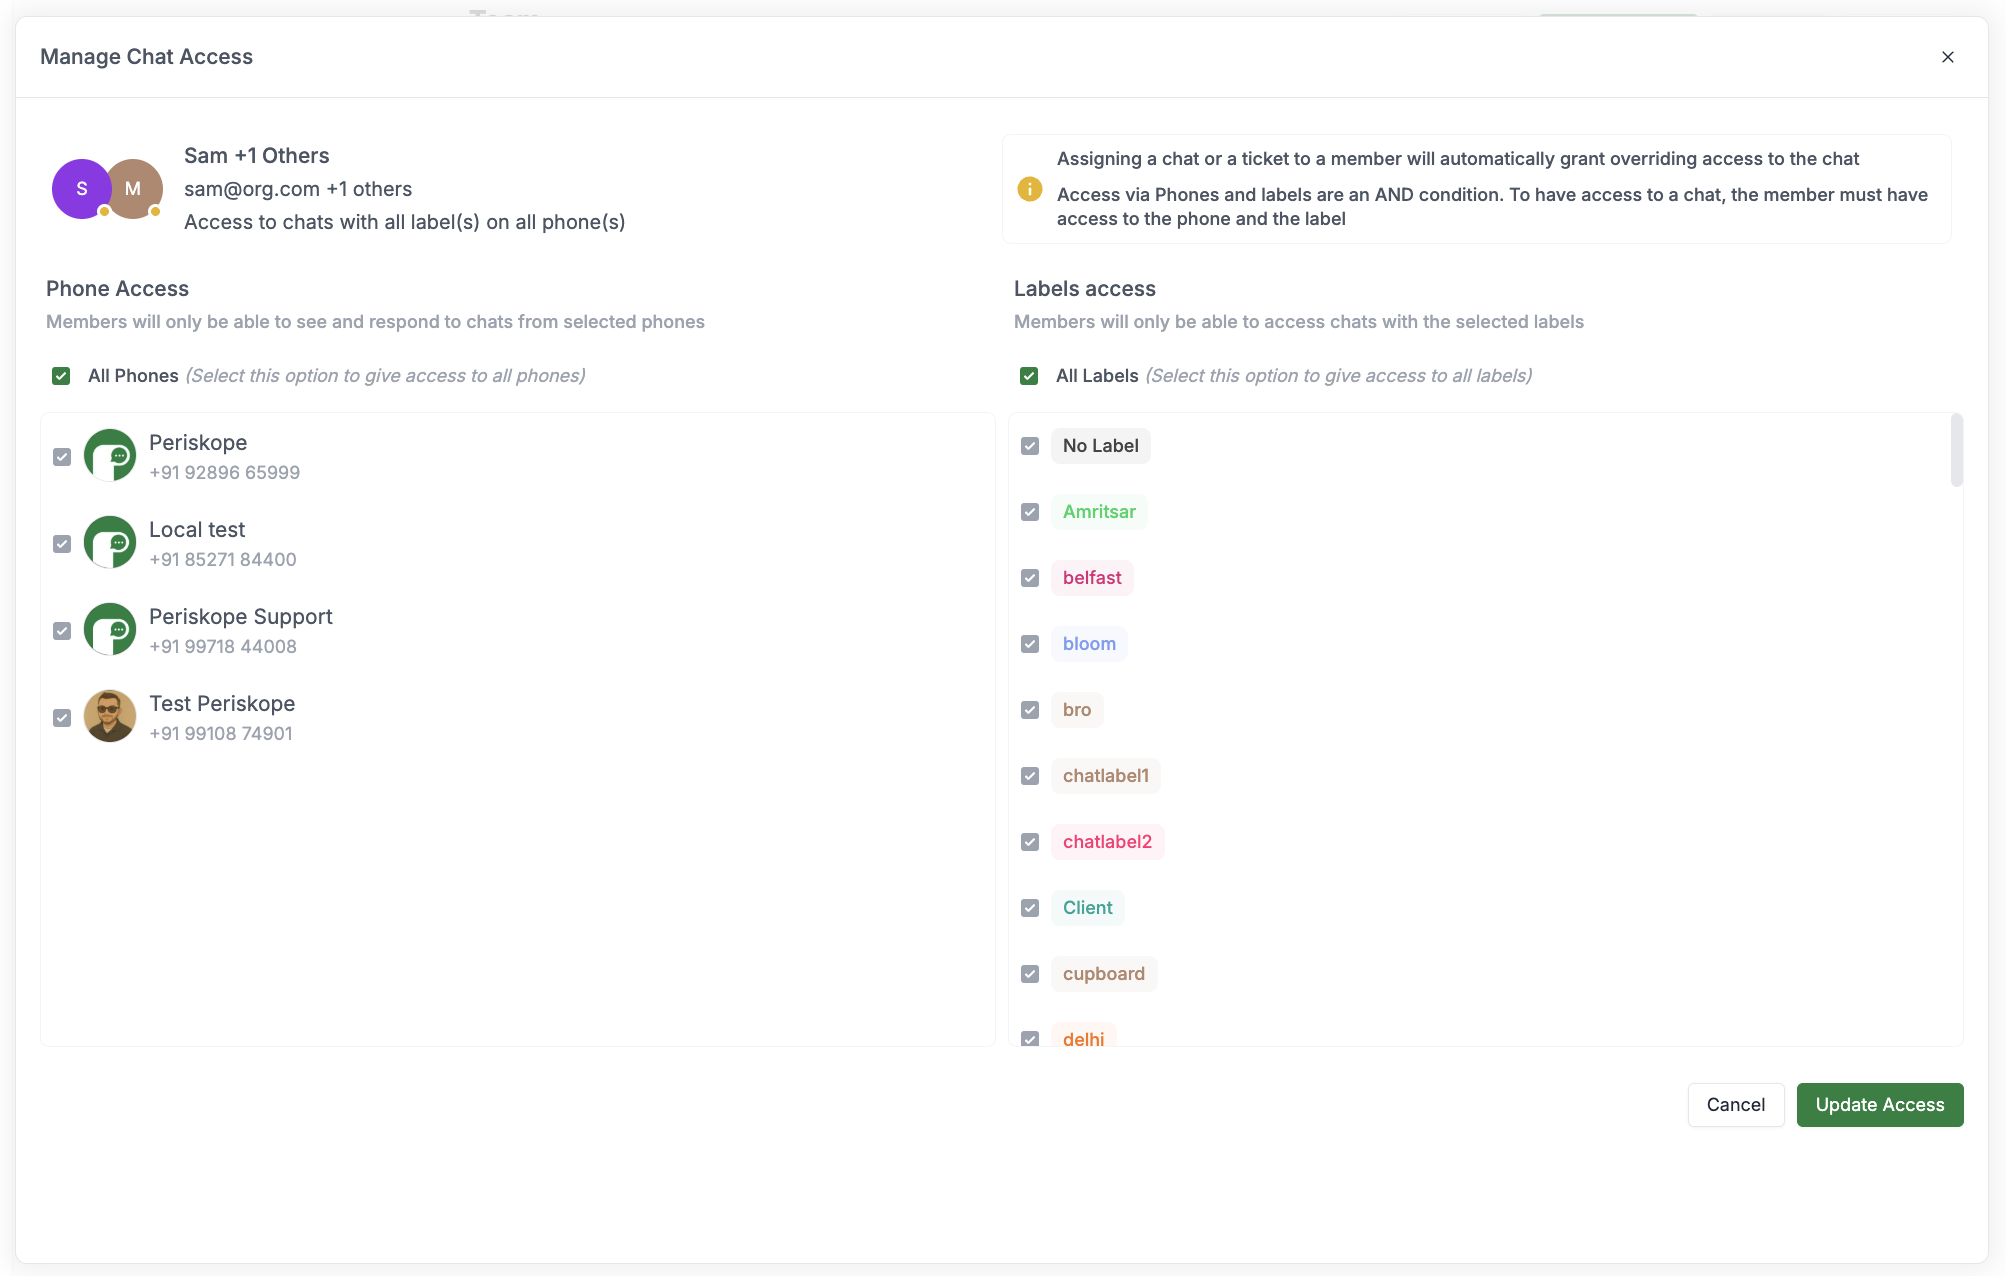Uncheck the All Labels checkbox
2006x1276 pixels.
coord(1028,375)
